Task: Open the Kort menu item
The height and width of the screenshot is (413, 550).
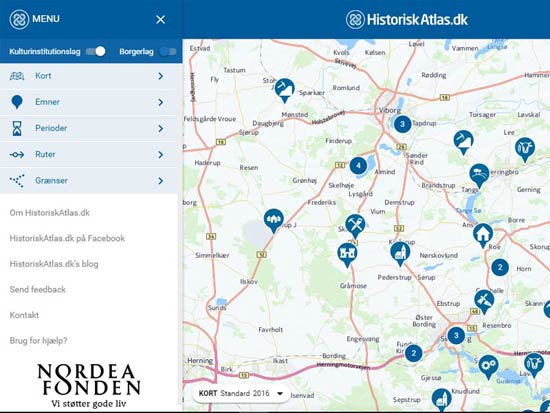Action: pos(89,76)
